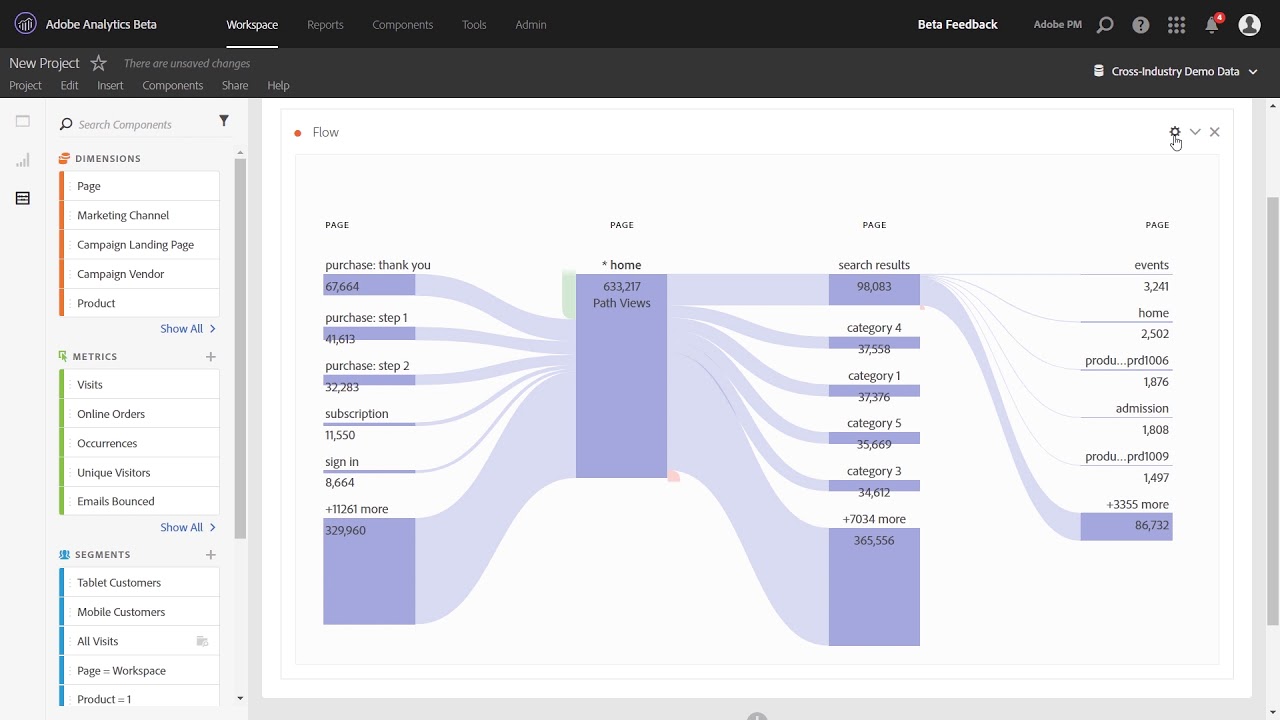The image size is (1280, 720).
Task: Toggle the favorite star next to New Project
Action: click(97, 62)
